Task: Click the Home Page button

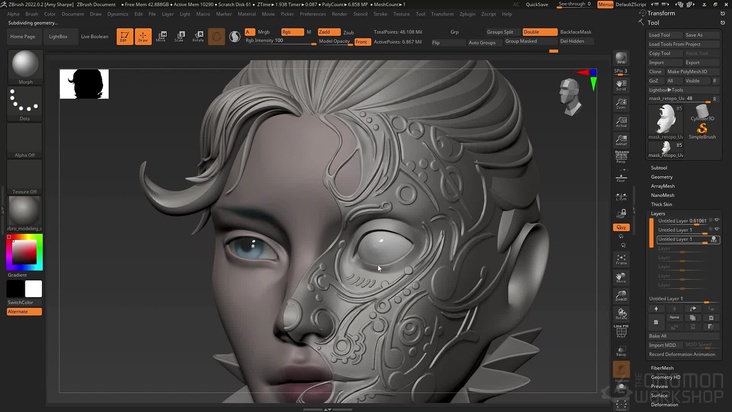Action: point(23,36)
